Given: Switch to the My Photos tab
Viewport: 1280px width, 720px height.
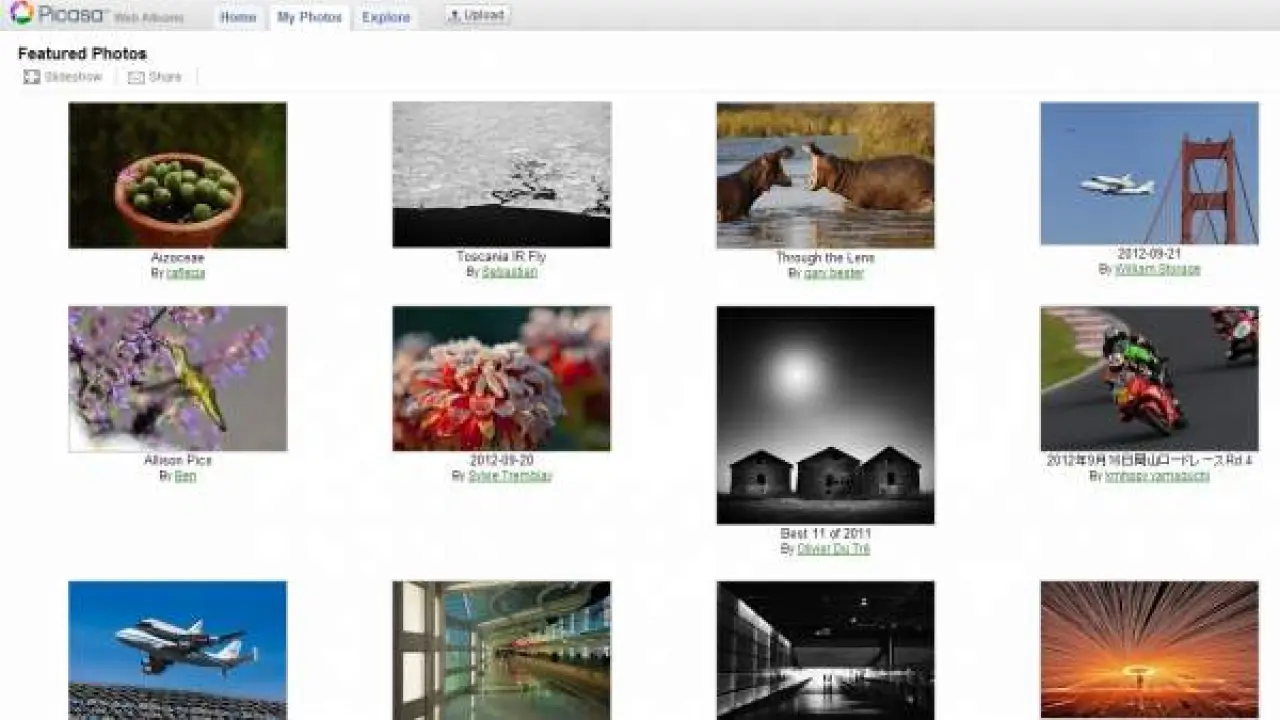Looking at the screenshot, I should tap(310, 17).
